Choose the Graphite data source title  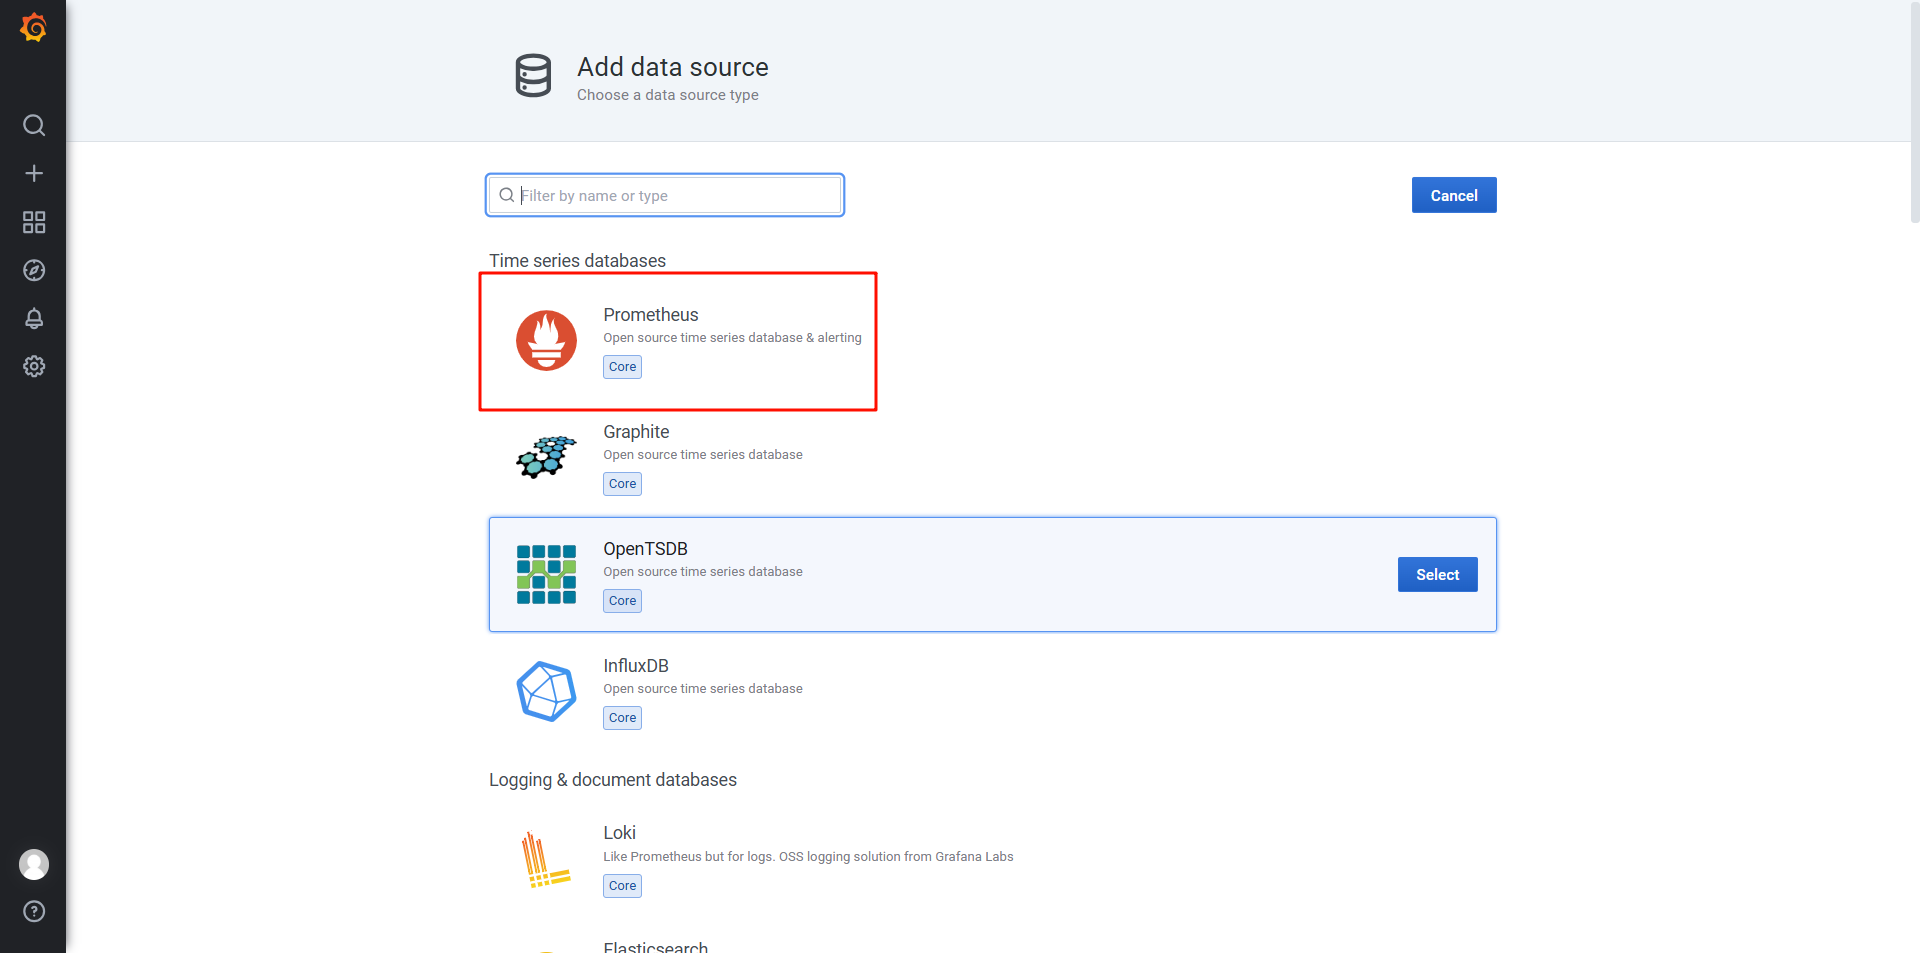(636, 432)
